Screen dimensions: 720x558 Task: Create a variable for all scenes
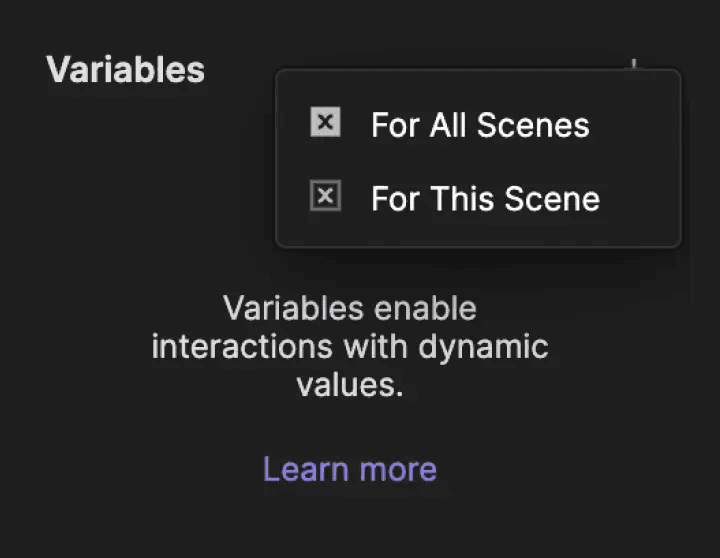click(479, 125)
